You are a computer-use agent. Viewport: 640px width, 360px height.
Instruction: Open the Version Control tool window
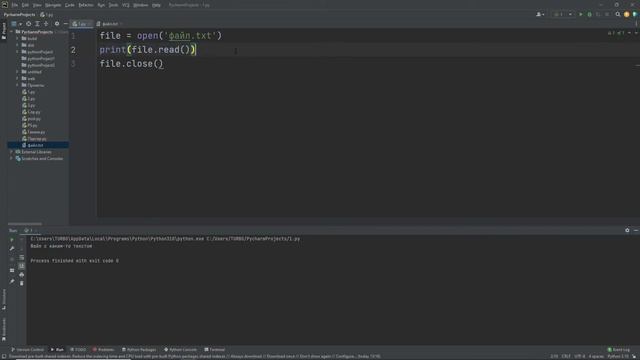pyautogui.click(x=27, y=350)
